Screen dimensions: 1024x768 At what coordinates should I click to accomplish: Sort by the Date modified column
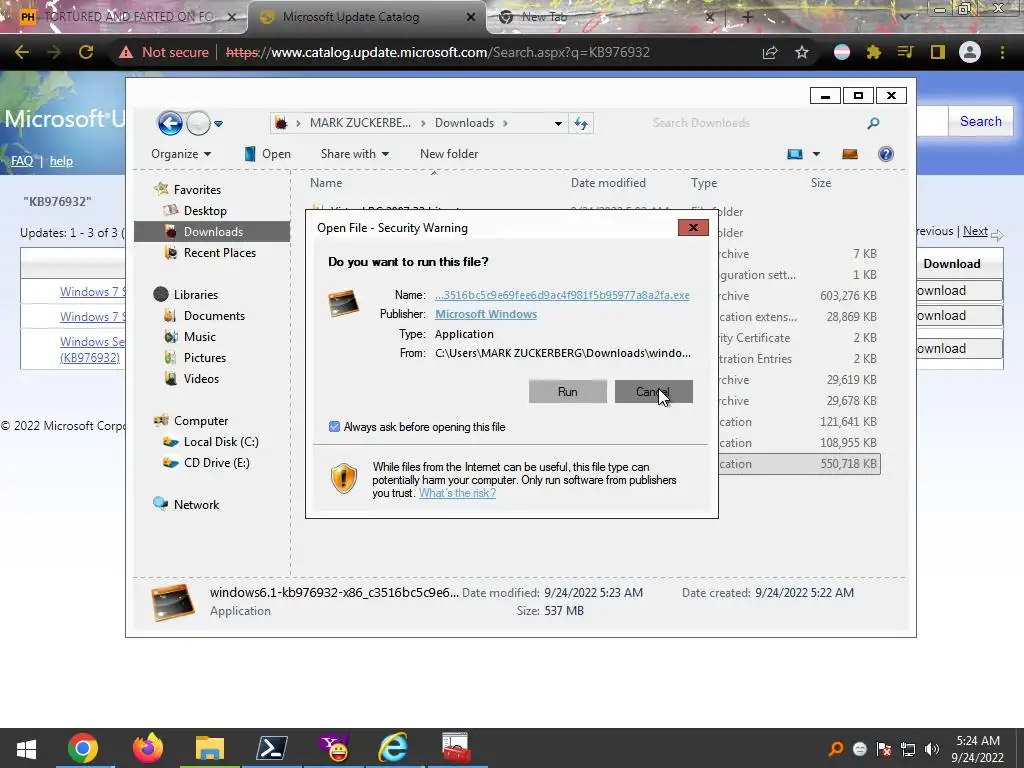click(x=608, y=183)
